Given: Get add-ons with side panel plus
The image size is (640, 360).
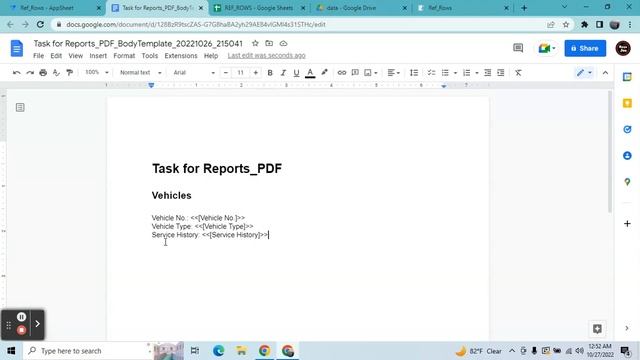Looking at the screenshot, I should (627, 224).
